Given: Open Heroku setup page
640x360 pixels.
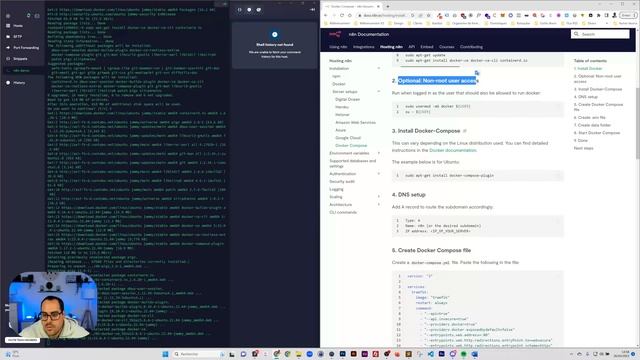Looking at the screenshot, I should click(x=342, y=107).
